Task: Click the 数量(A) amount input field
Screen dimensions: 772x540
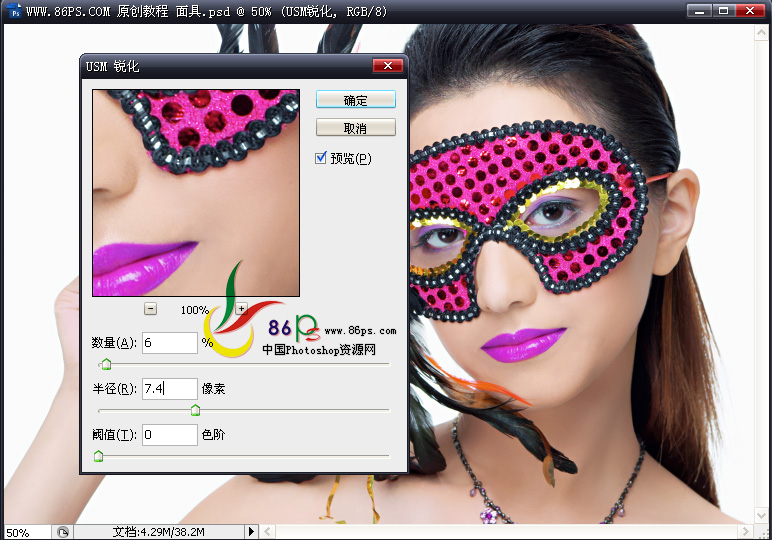Action: 170,343
